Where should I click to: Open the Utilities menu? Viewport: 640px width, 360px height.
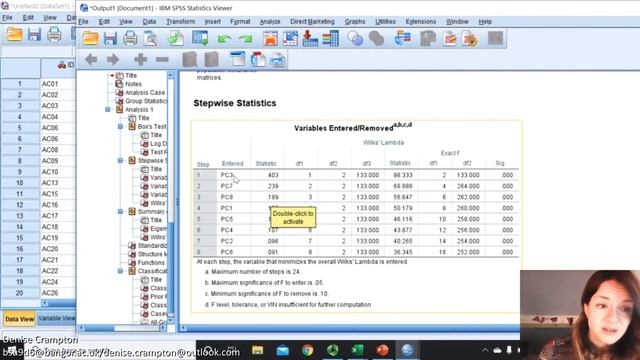pyautogui.click(x=385, y=22)
